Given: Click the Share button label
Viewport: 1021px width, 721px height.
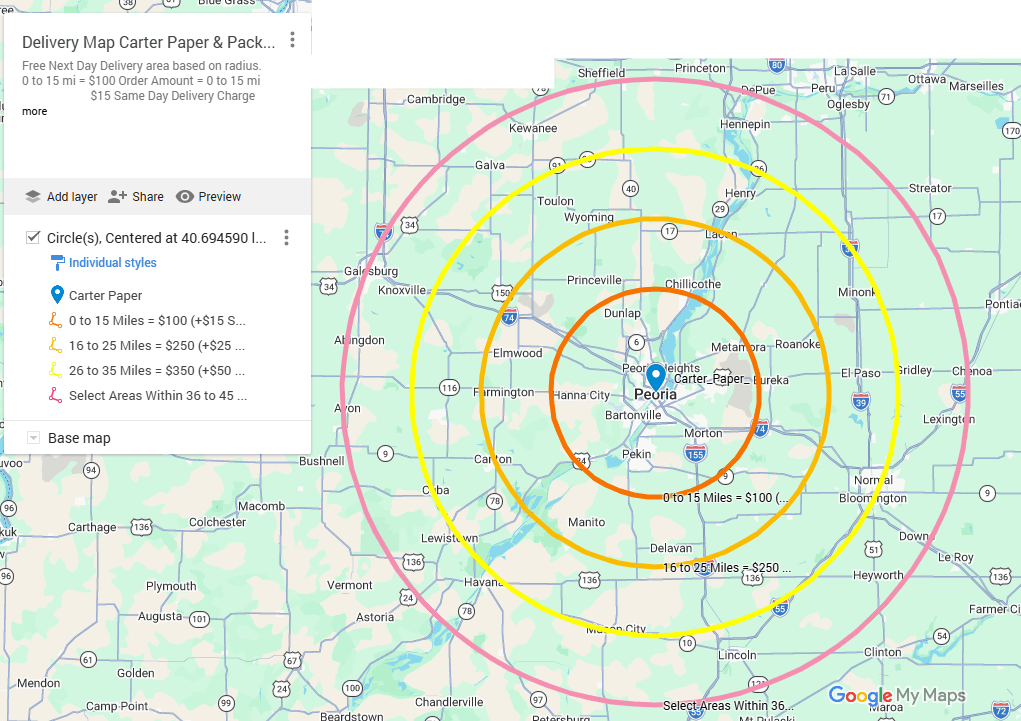Looking at the screenshot, I should 148,197.
